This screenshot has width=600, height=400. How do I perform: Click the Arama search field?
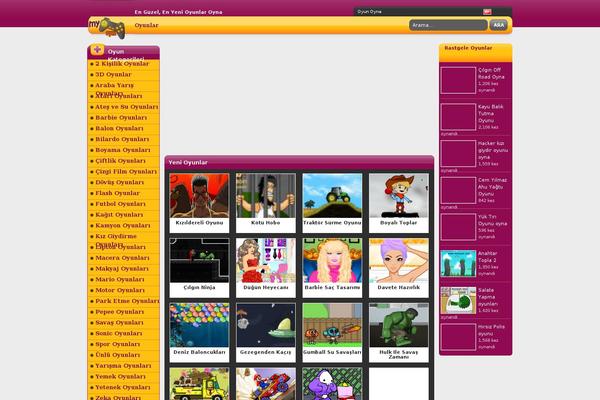pos(448,25)
